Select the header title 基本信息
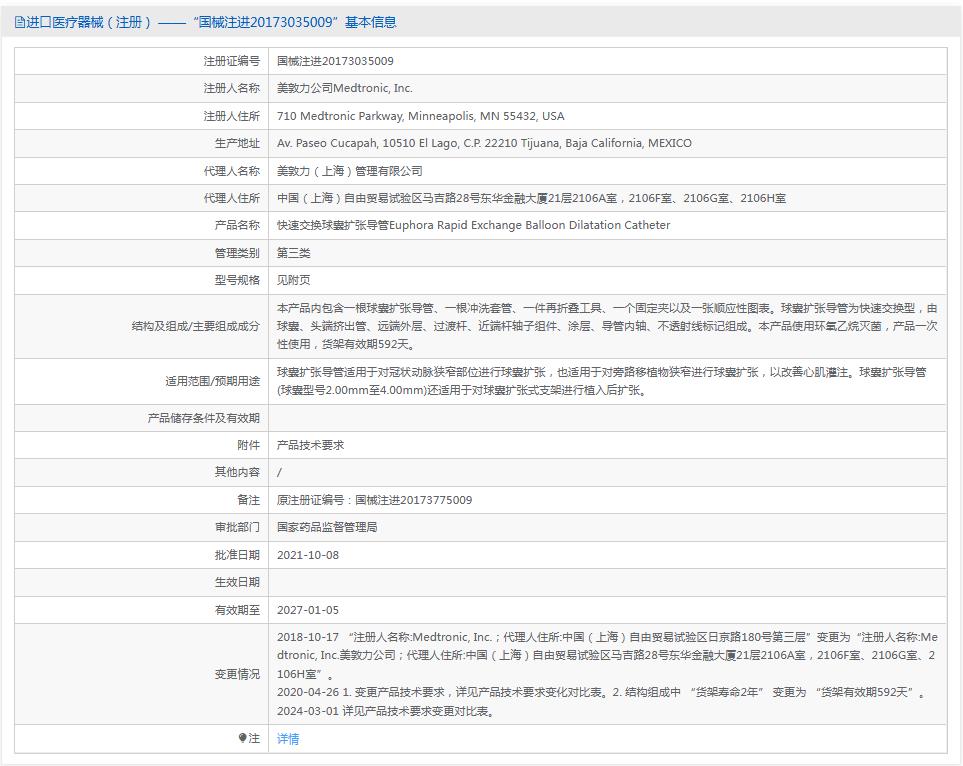963x766 pixels. tap(370, 23)
